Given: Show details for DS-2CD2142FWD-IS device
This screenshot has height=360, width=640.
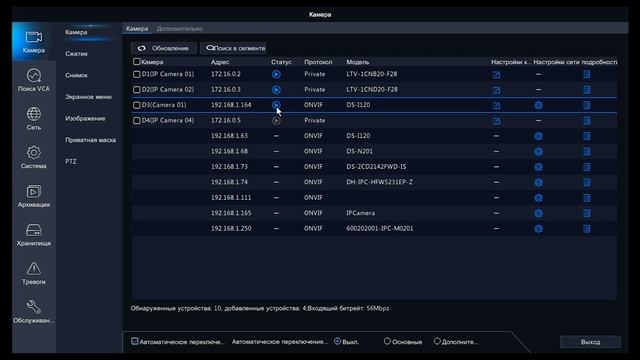Looking at the screenshot, I should coord(587,167).
